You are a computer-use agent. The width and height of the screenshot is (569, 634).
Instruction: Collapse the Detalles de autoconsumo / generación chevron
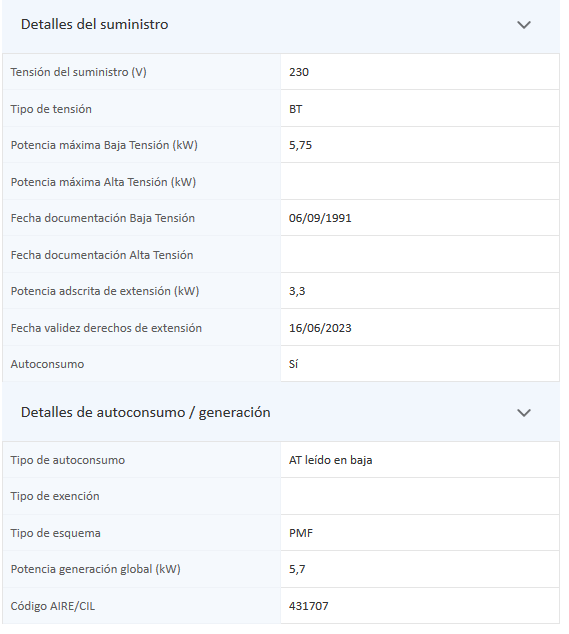click(x=524, y=413)
